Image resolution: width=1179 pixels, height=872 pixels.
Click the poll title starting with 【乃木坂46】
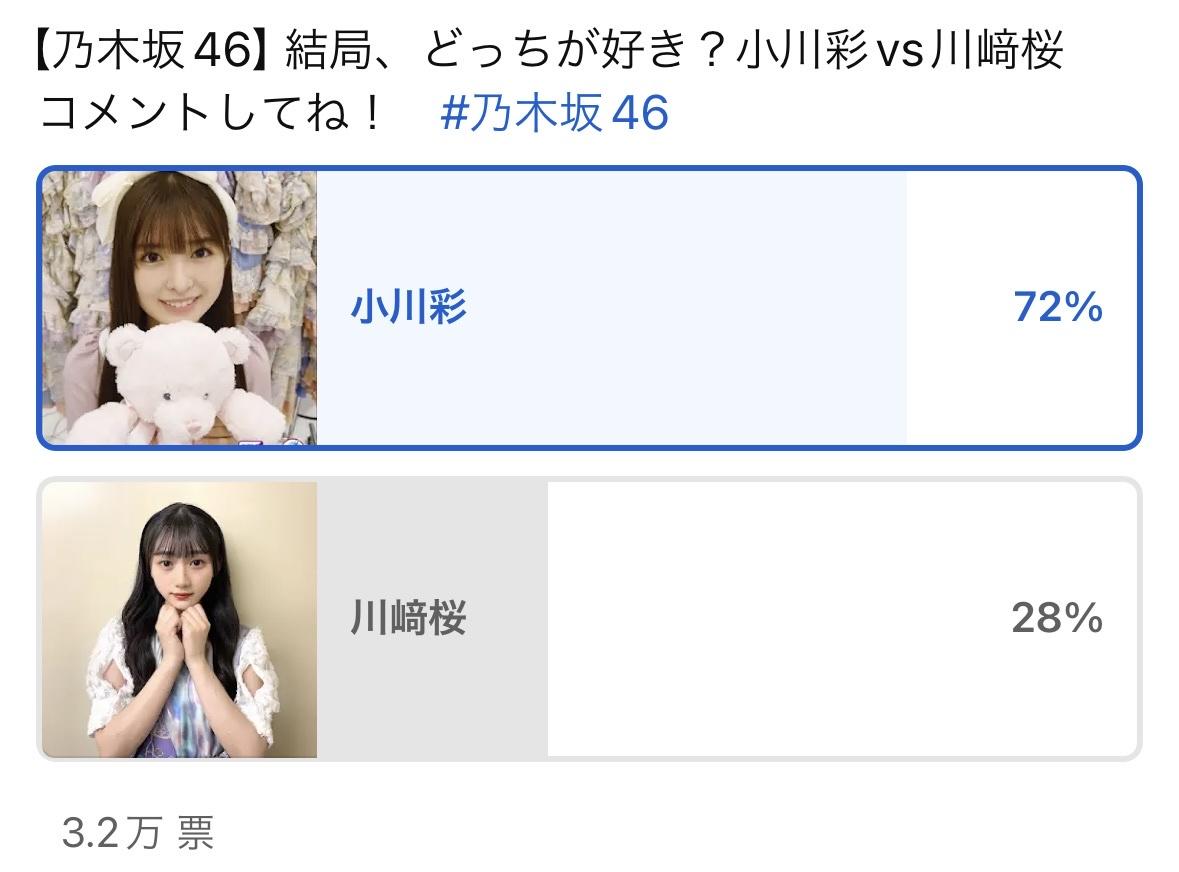coord(550,50)
